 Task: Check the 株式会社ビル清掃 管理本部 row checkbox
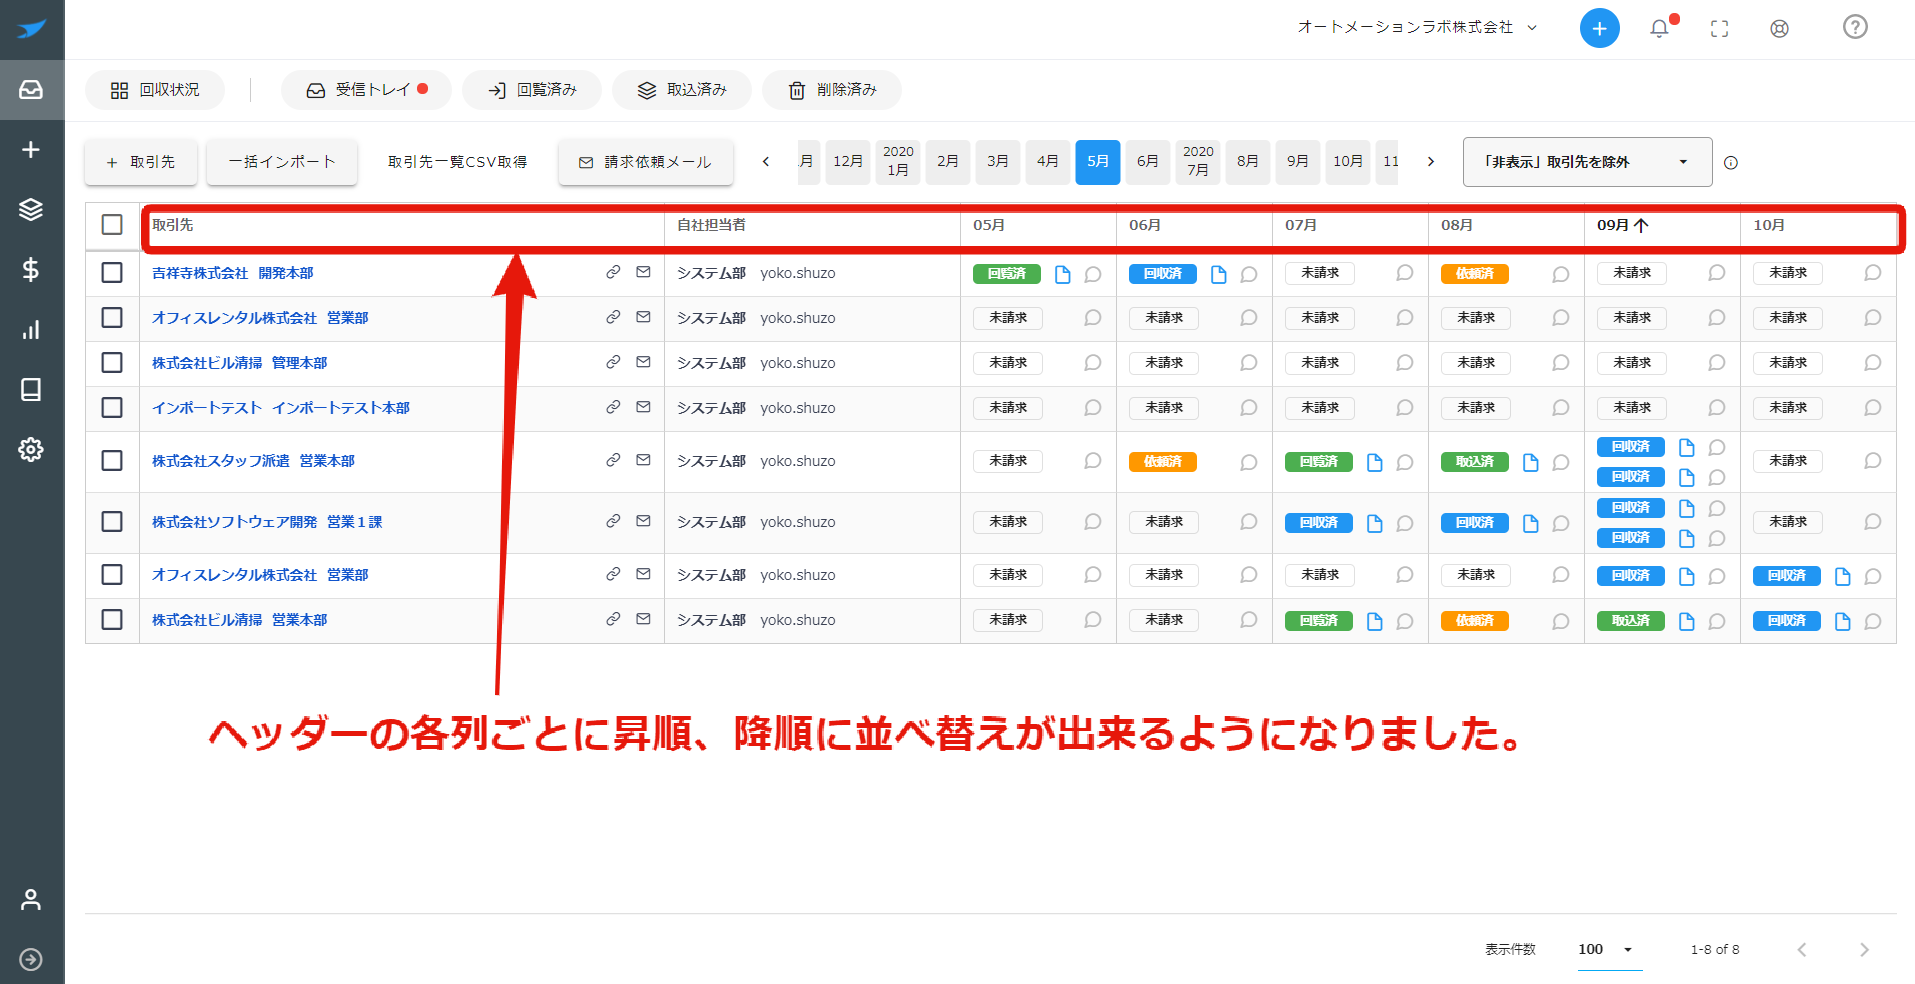112,362
